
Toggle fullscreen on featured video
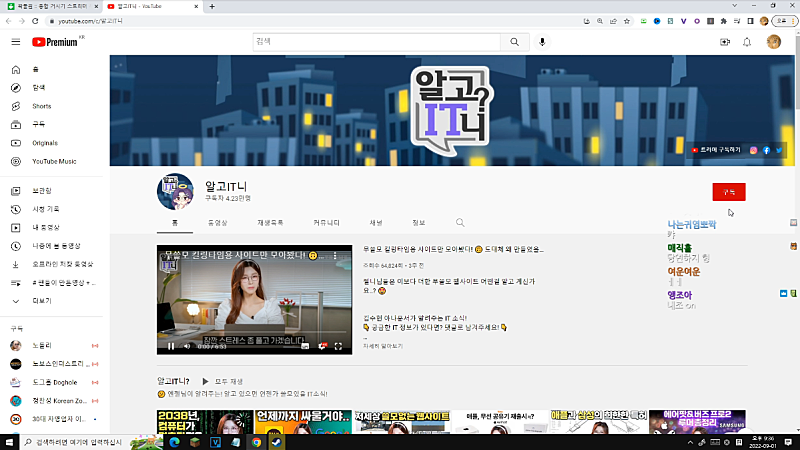point(338,346)
